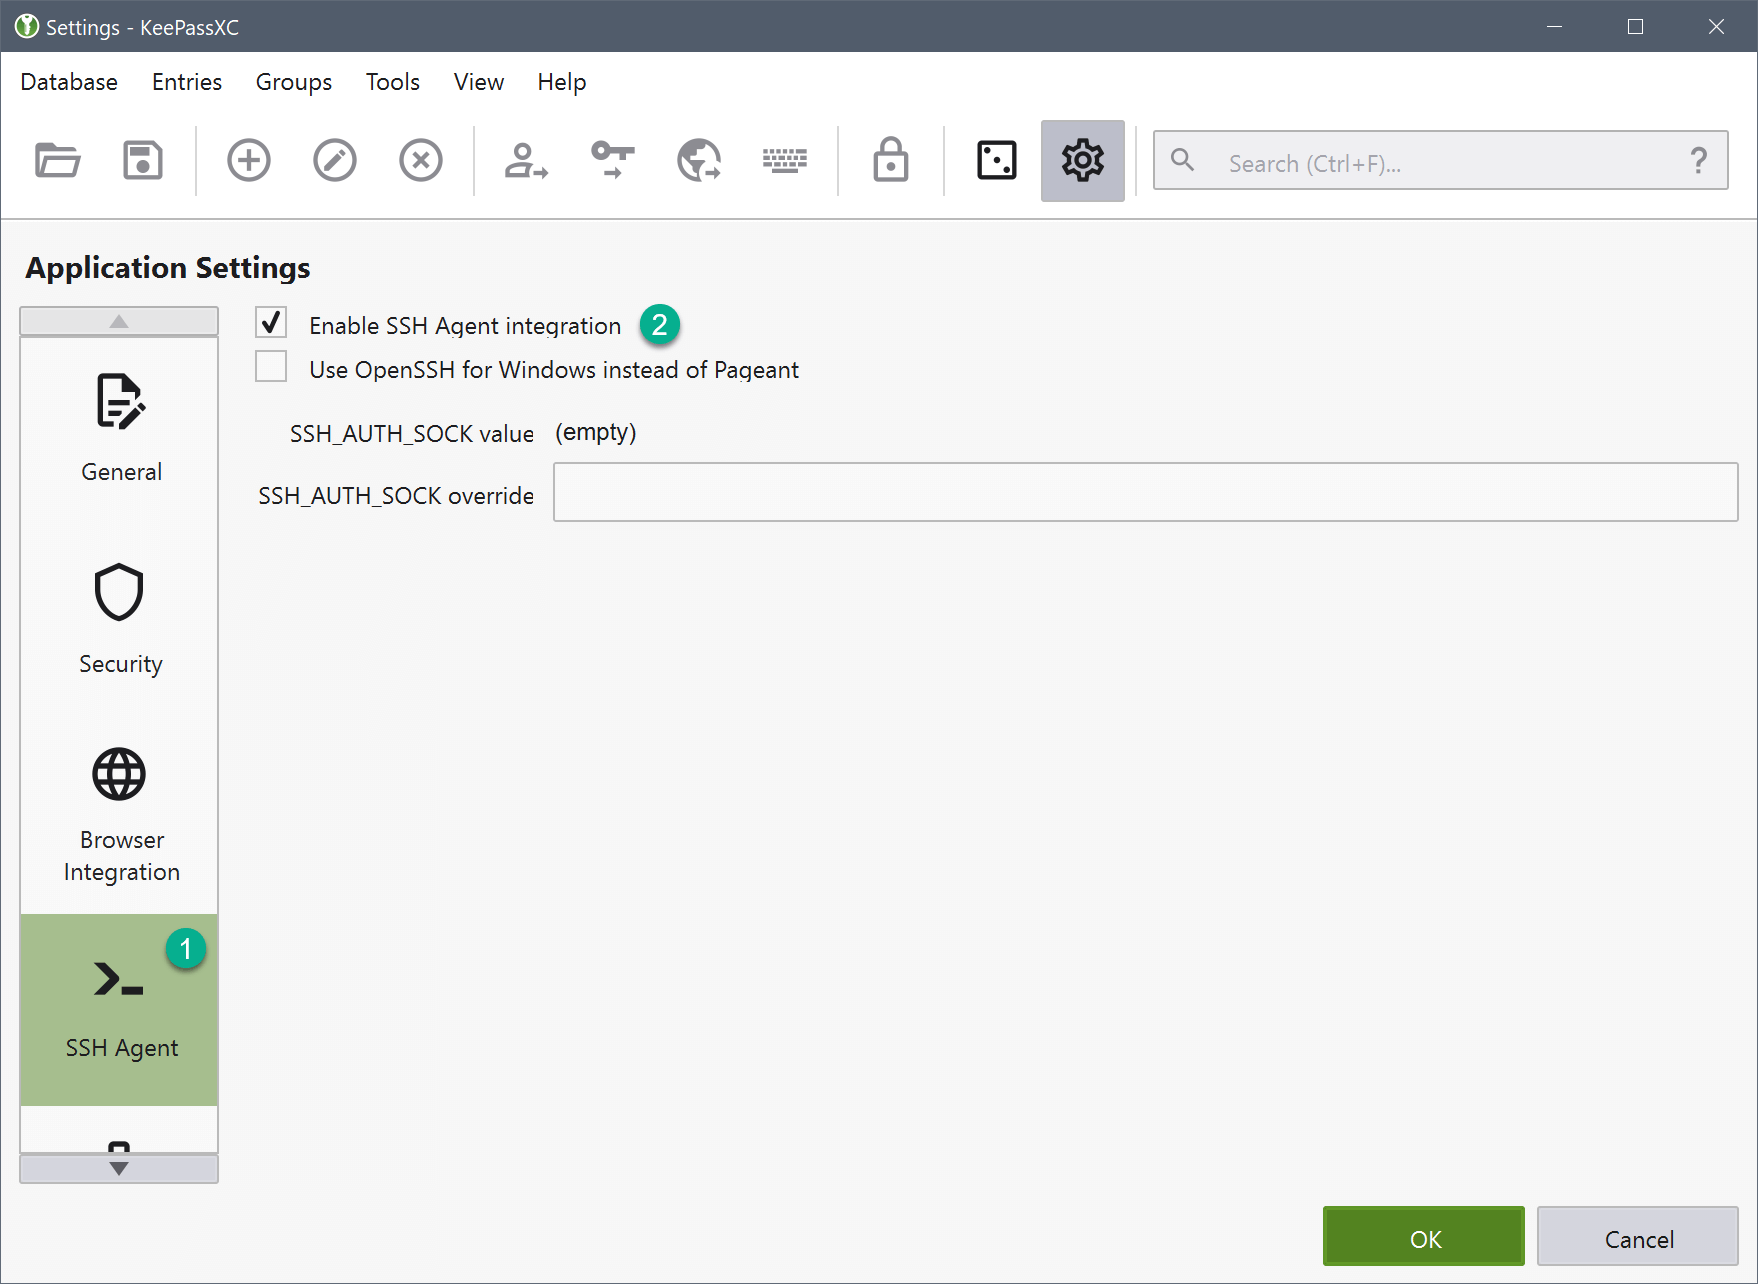Click the Copy URL globe icon

coord(699,160)
